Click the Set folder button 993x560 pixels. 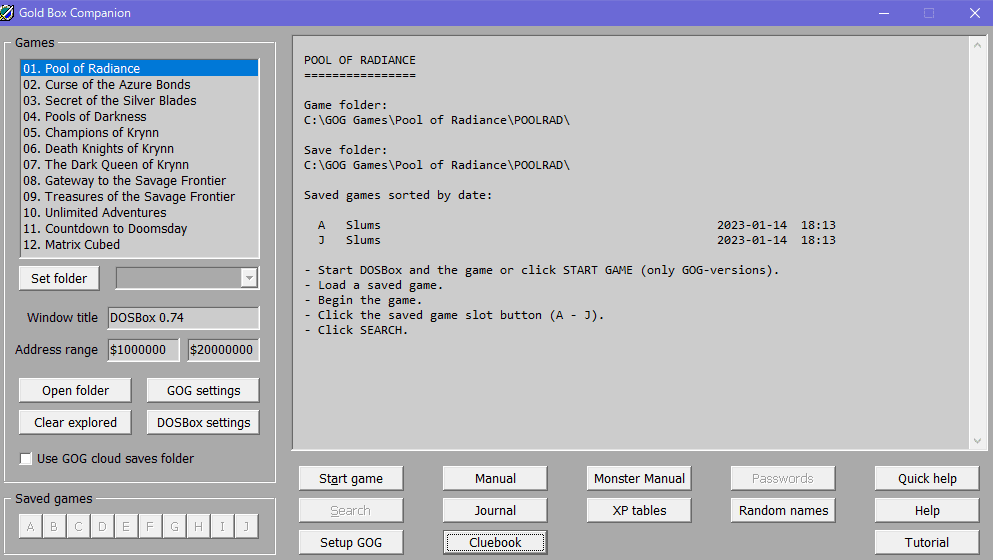[59, 278]
